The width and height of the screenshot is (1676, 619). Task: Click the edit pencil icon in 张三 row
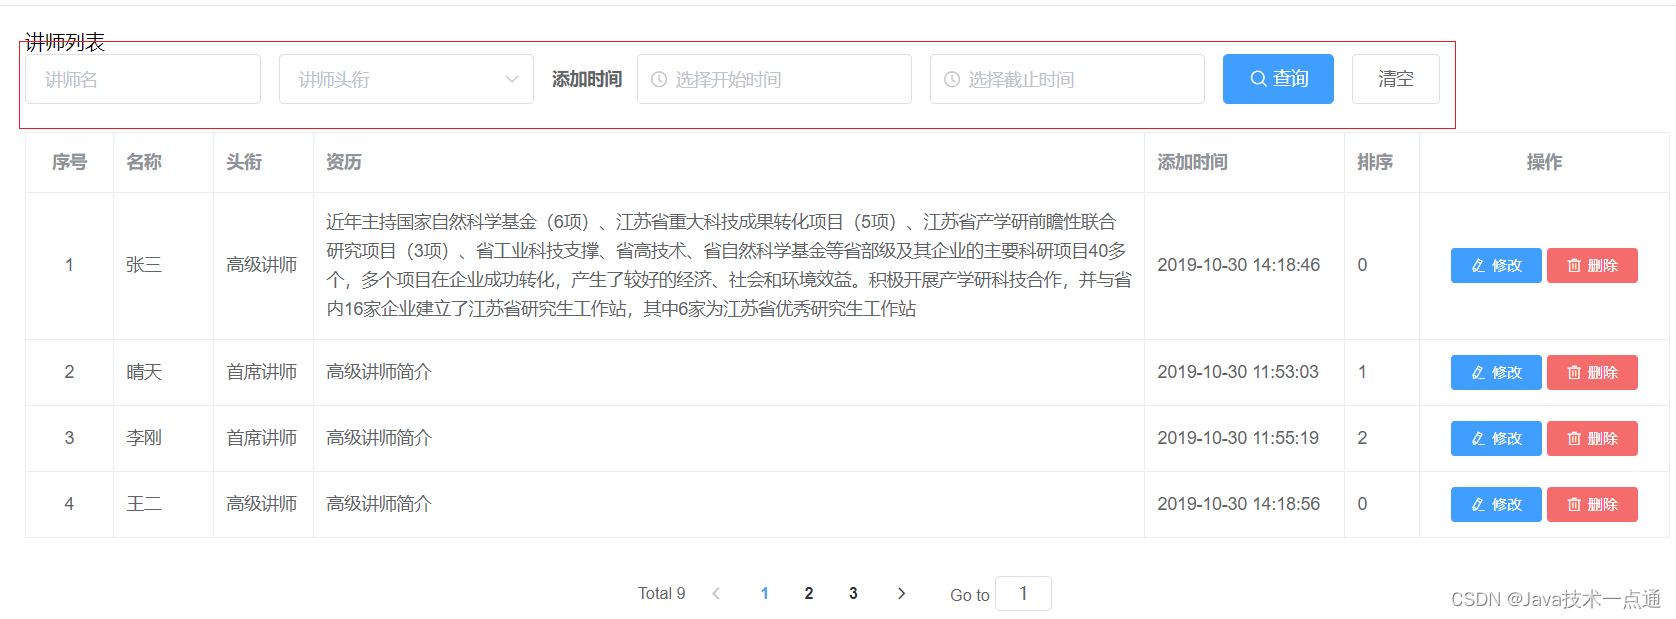coord(1478,265)
